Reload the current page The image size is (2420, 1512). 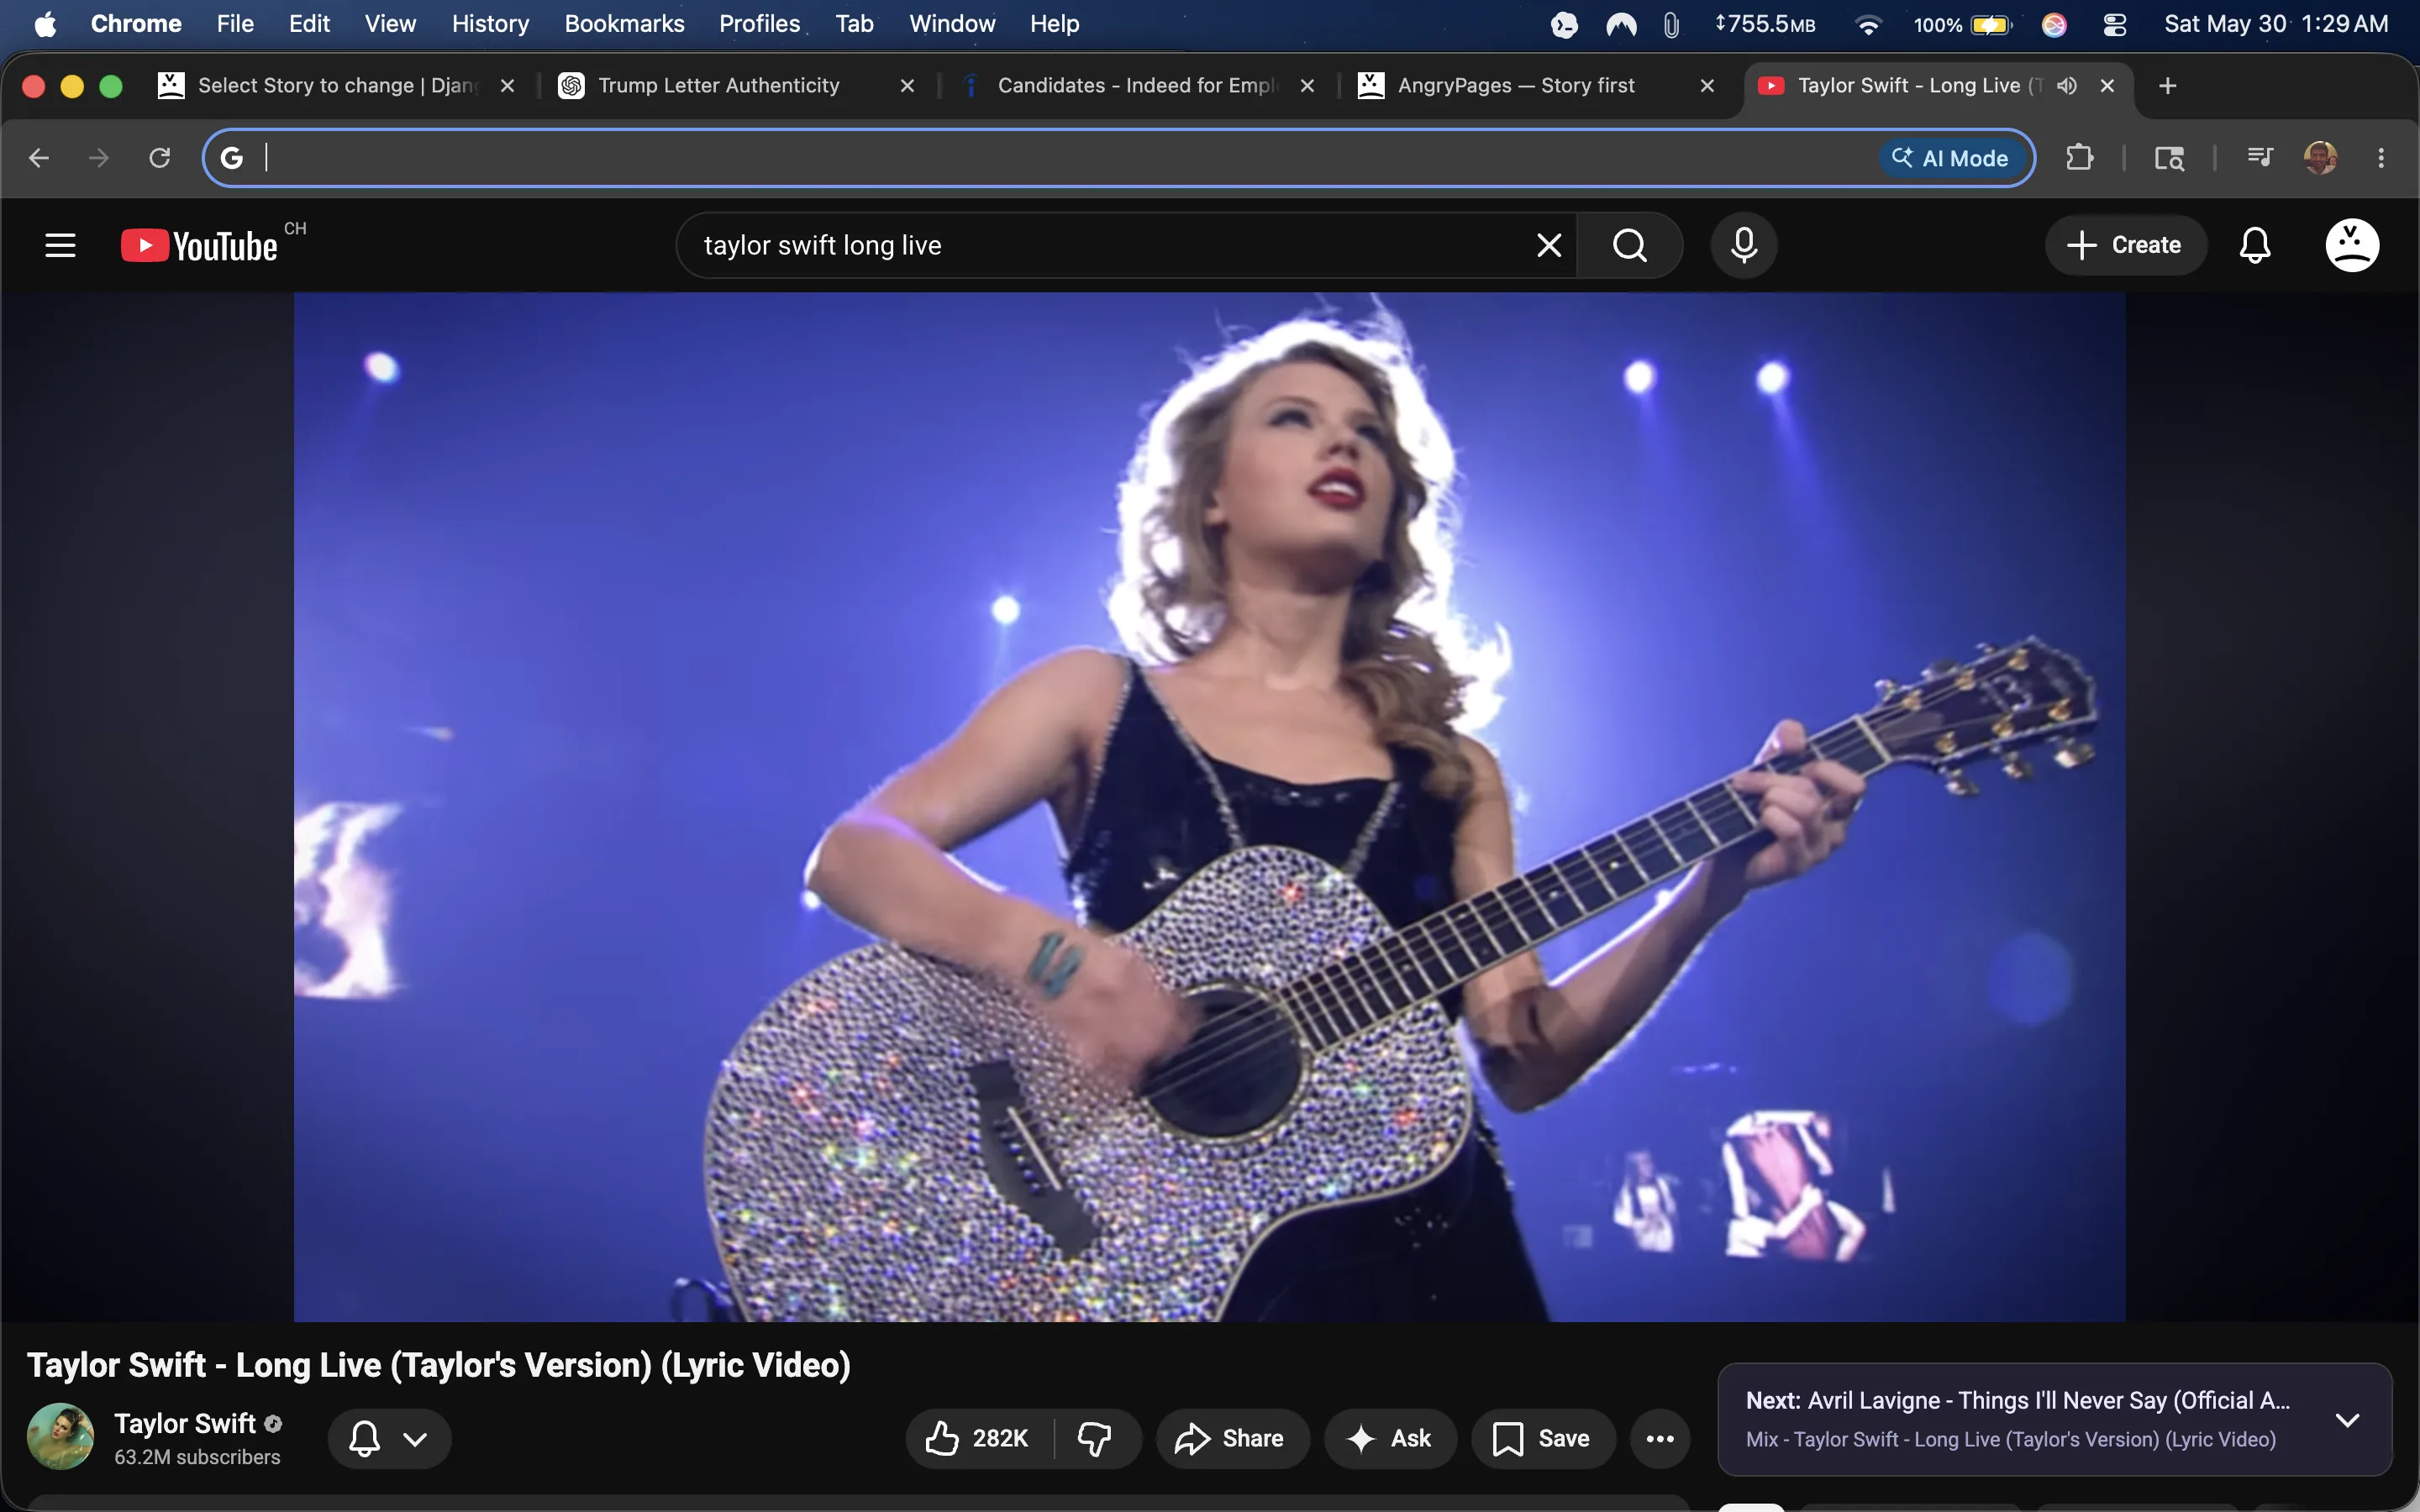coord(160,158)
